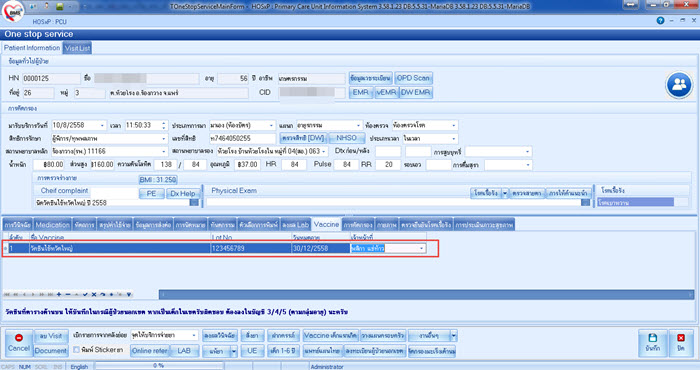Click the red Cancel button icon
The width and height of the screenshot is (700, 370).
(19, 338)
